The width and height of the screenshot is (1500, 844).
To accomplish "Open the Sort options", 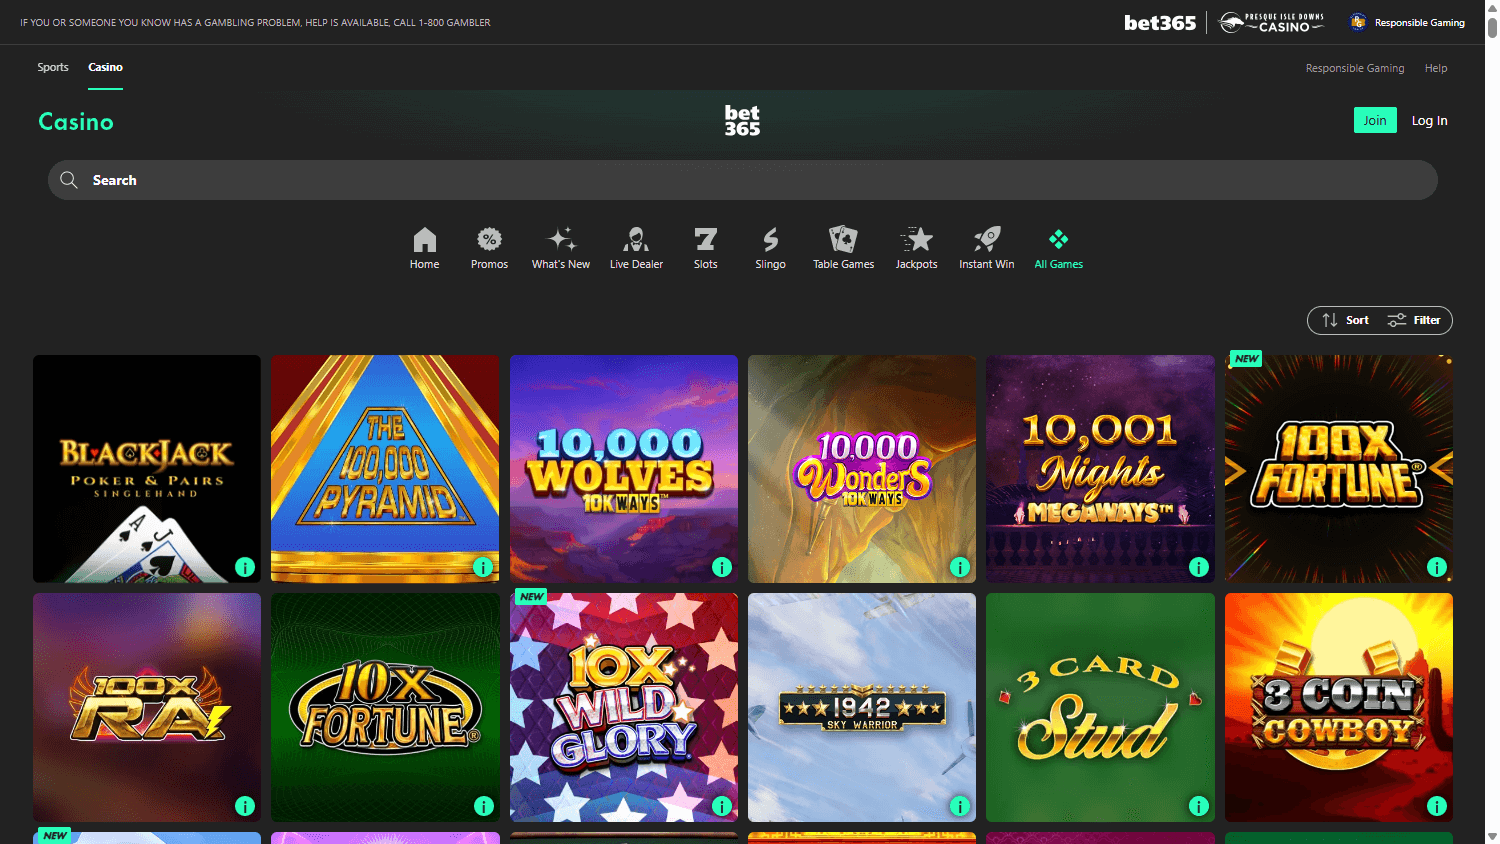I will tap(1345, 320).
